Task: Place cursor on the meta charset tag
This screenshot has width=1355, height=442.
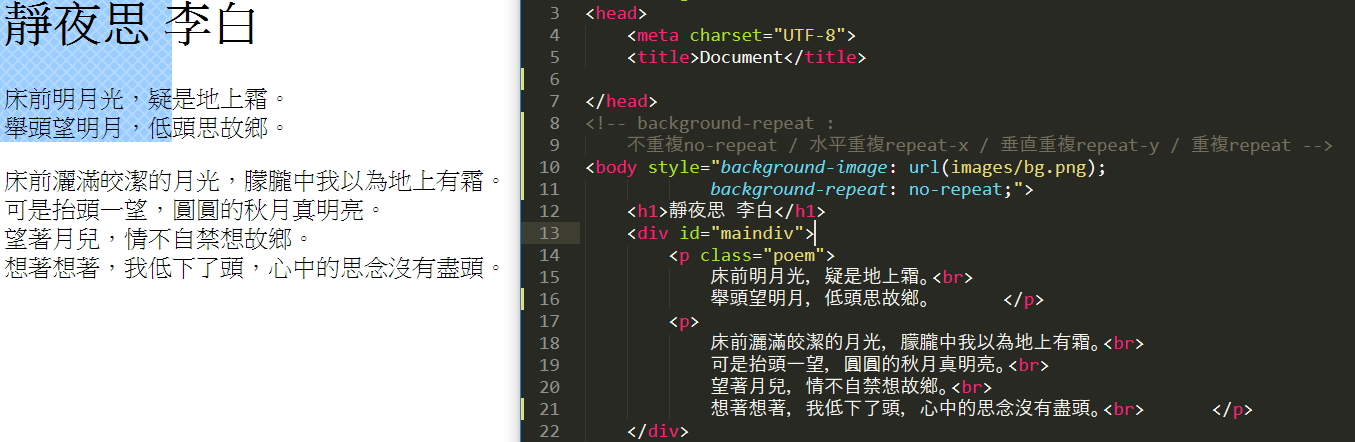Action: click(x=740, y=35)
